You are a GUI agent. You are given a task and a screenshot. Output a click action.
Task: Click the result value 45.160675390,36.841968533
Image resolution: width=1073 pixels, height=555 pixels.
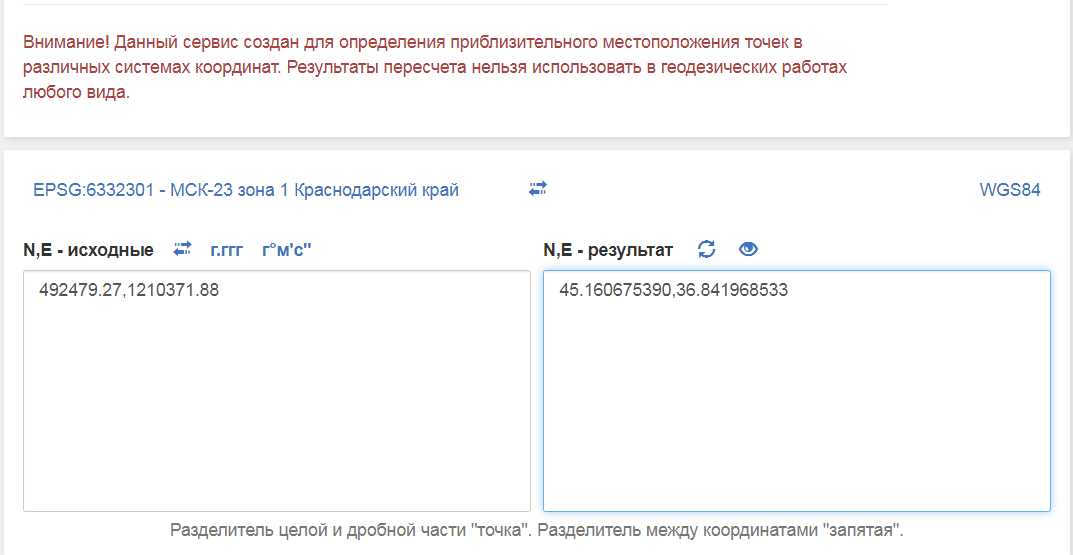coord(674,291)
